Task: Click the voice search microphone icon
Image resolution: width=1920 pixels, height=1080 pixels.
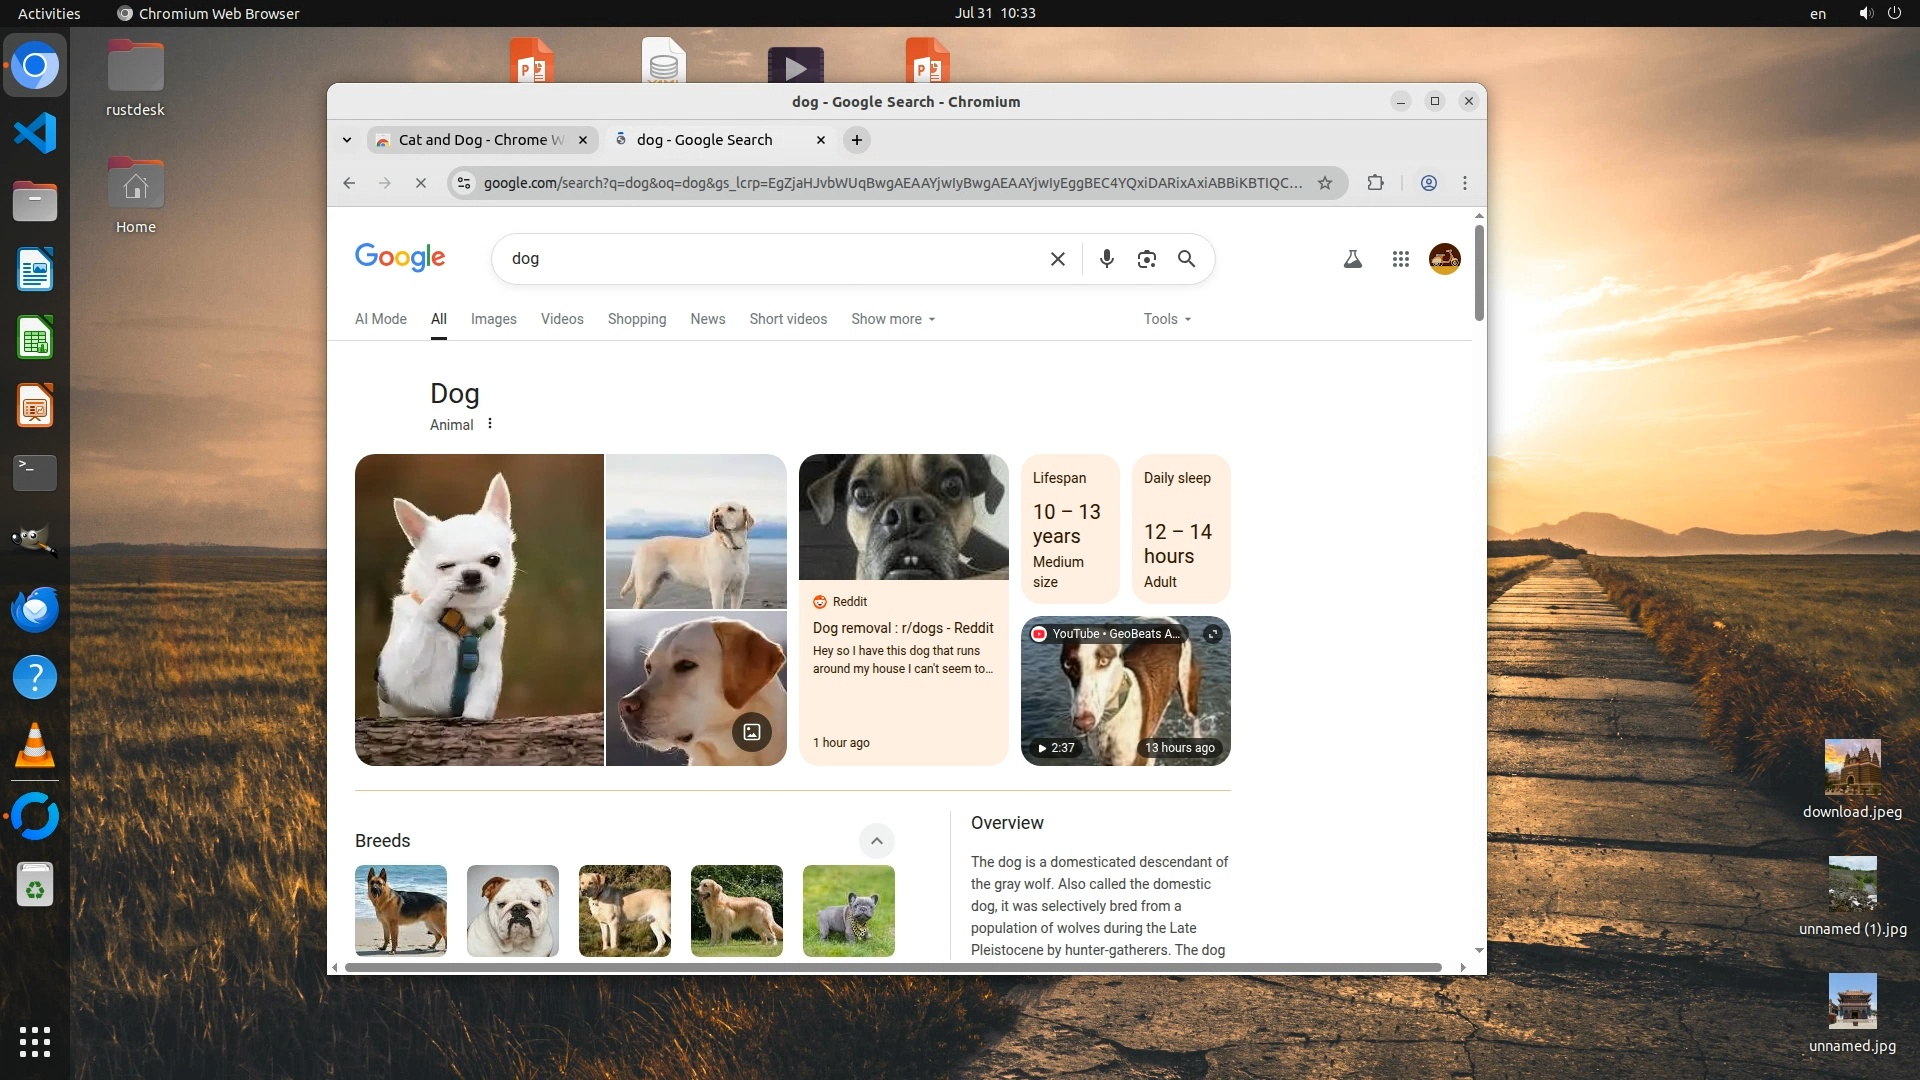Action: [1106, 259]
